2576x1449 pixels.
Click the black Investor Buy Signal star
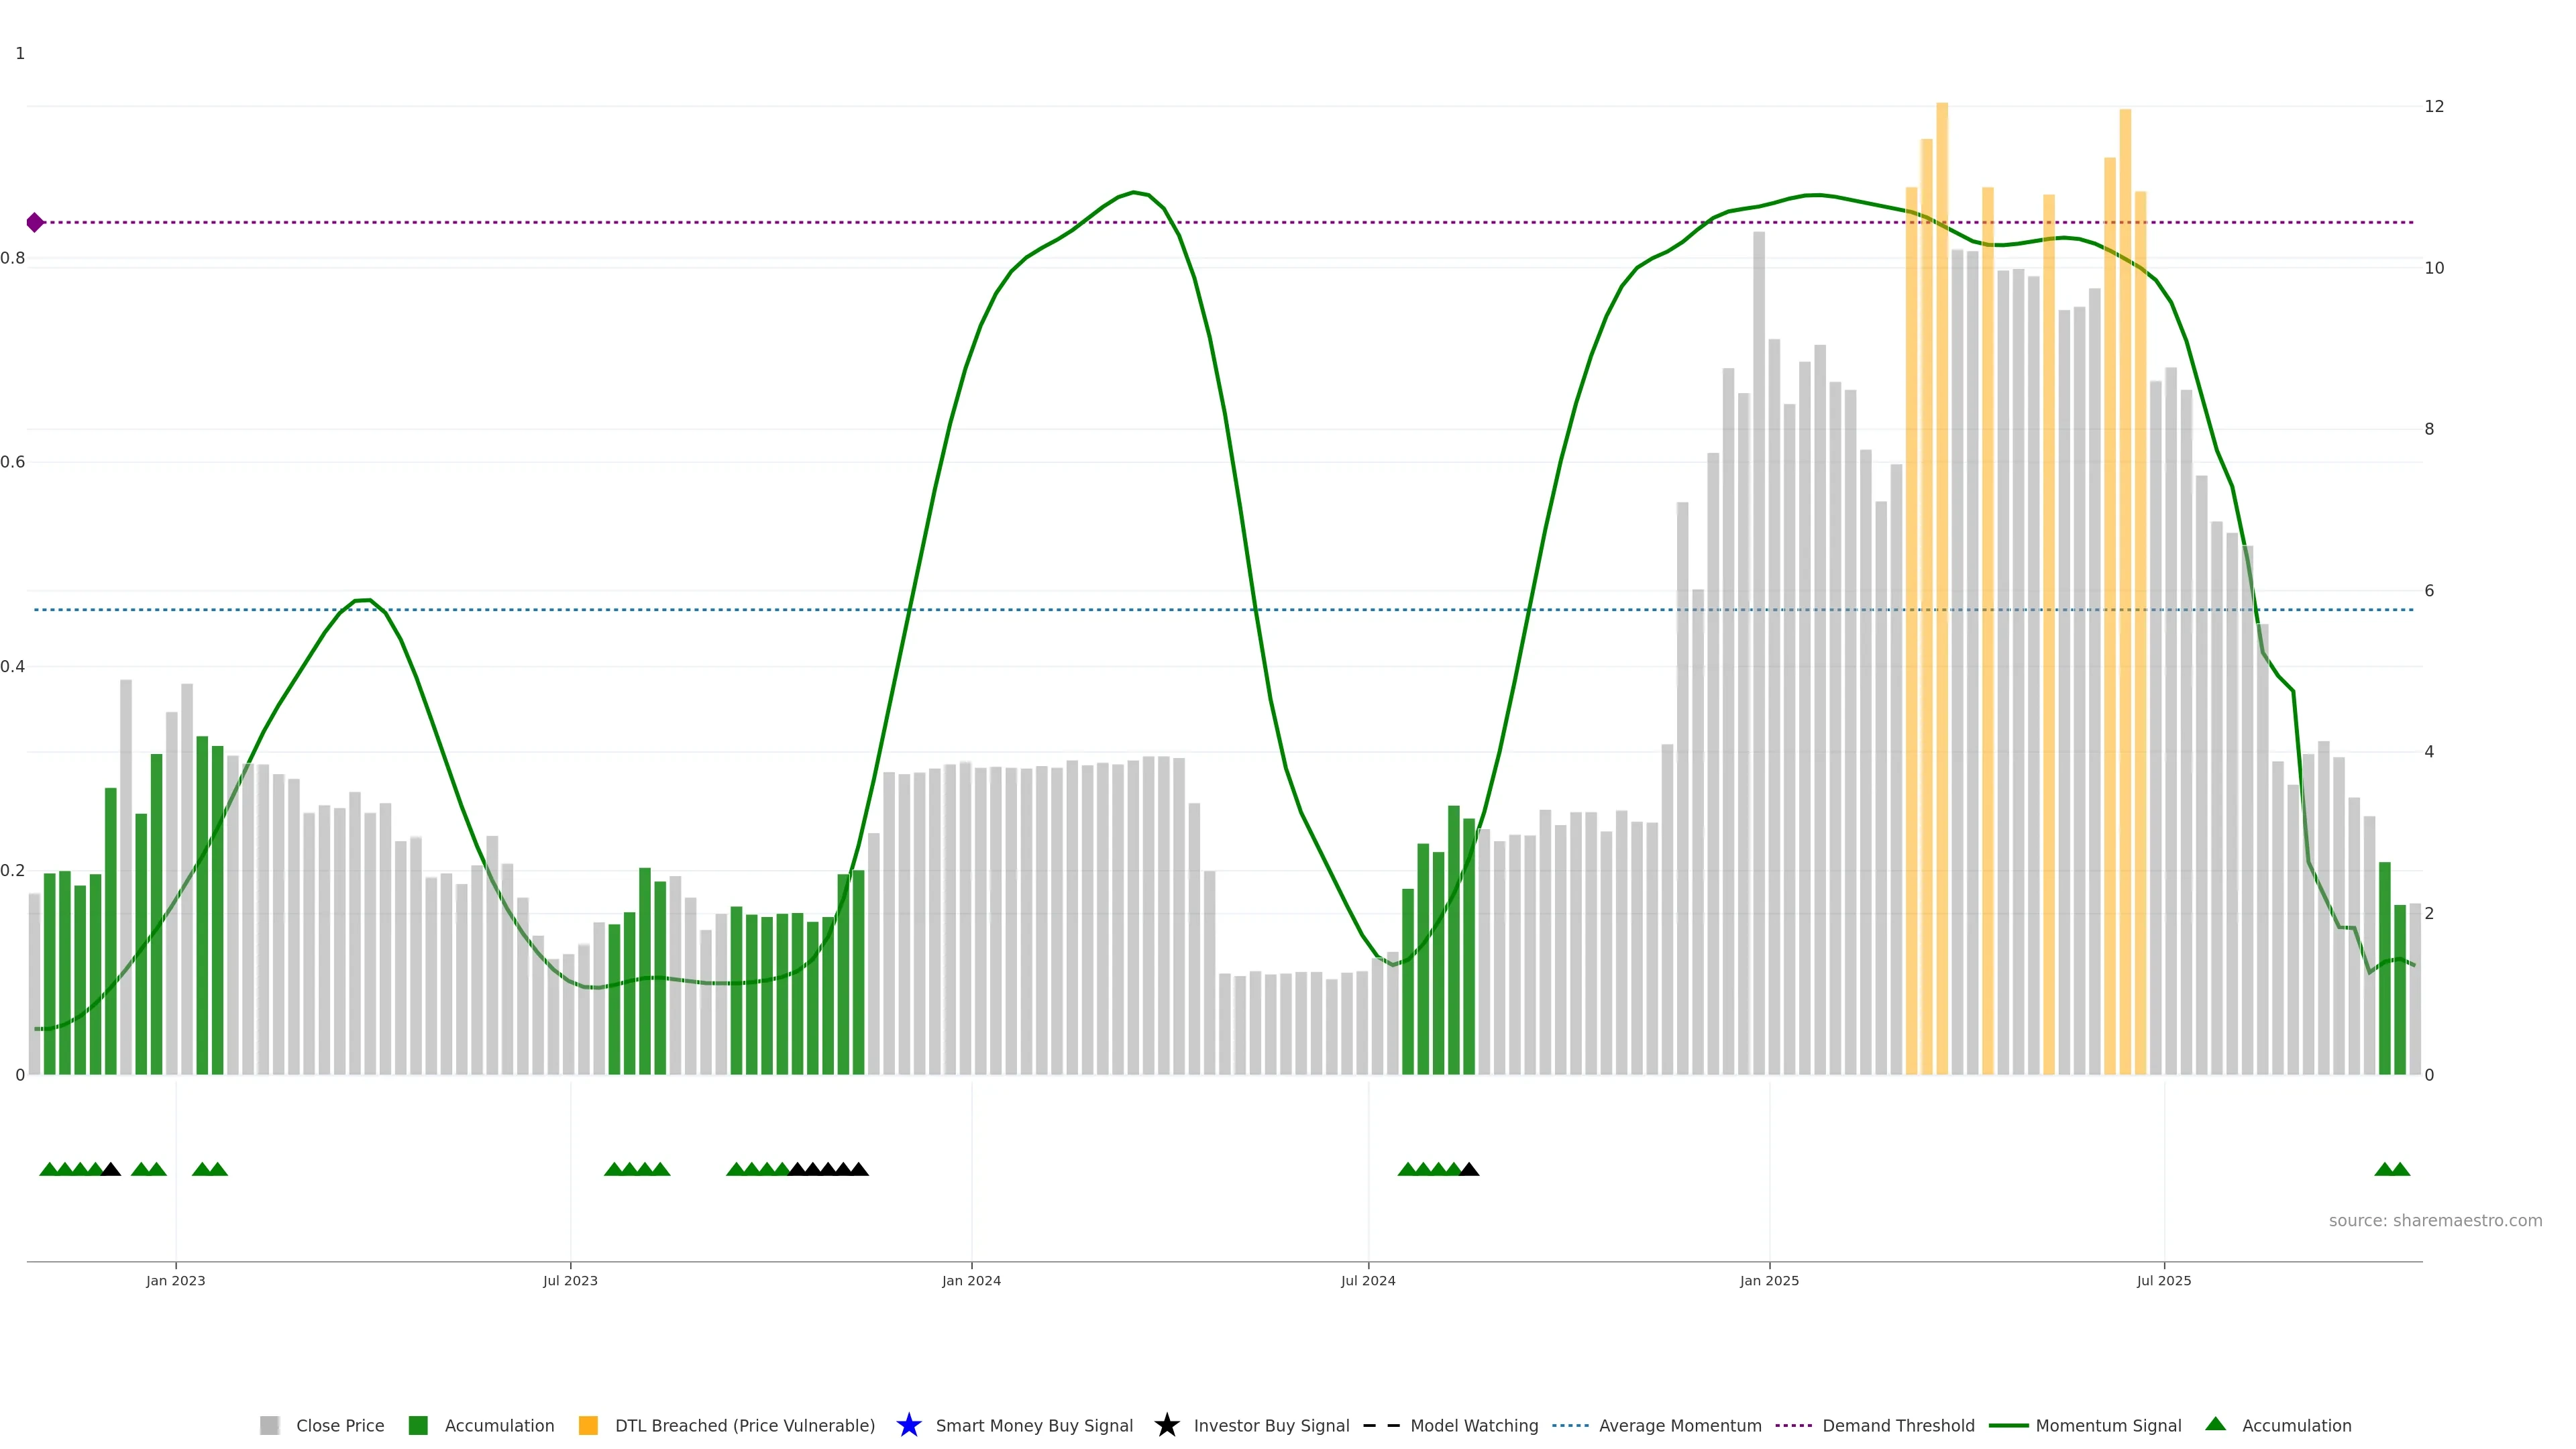click(x=1166, y=1425)
